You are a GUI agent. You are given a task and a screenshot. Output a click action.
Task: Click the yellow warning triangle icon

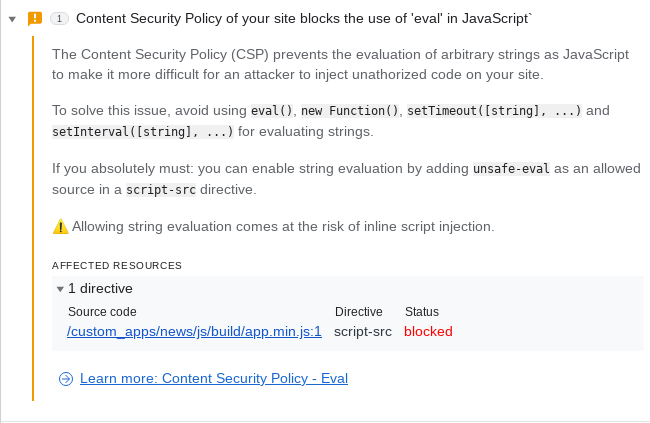tap(61, 227)
